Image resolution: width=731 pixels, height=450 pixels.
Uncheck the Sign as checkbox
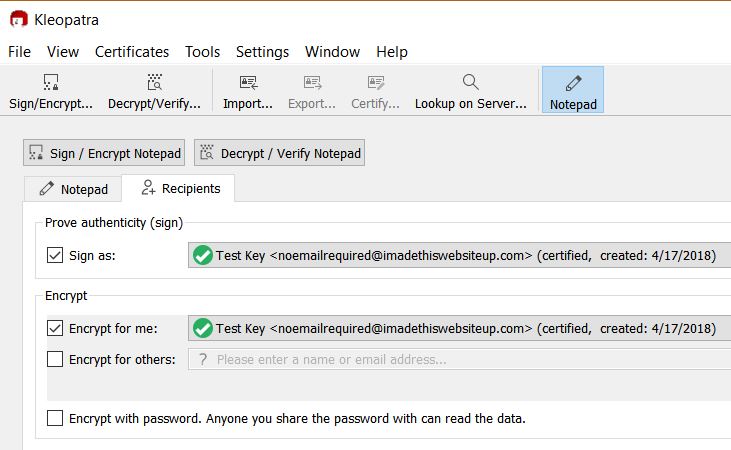point(55,255)
